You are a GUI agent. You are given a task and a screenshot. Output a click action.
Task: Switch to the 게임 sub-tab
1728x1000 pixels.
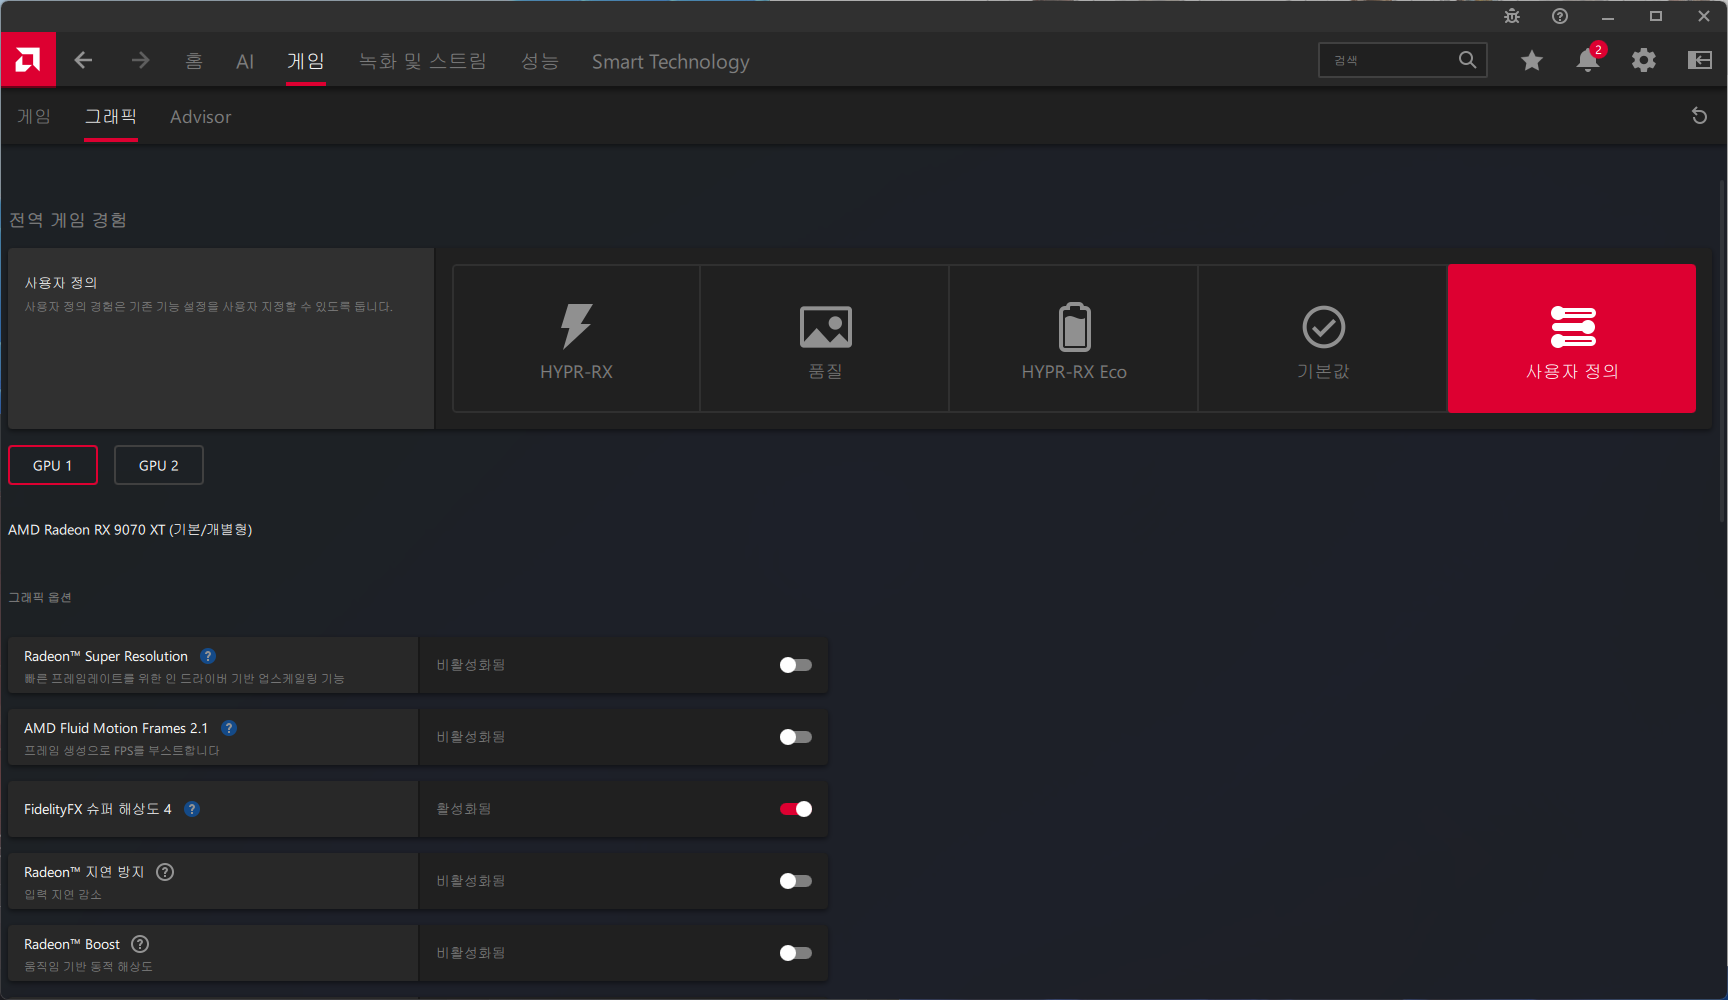tap(34, 116)
